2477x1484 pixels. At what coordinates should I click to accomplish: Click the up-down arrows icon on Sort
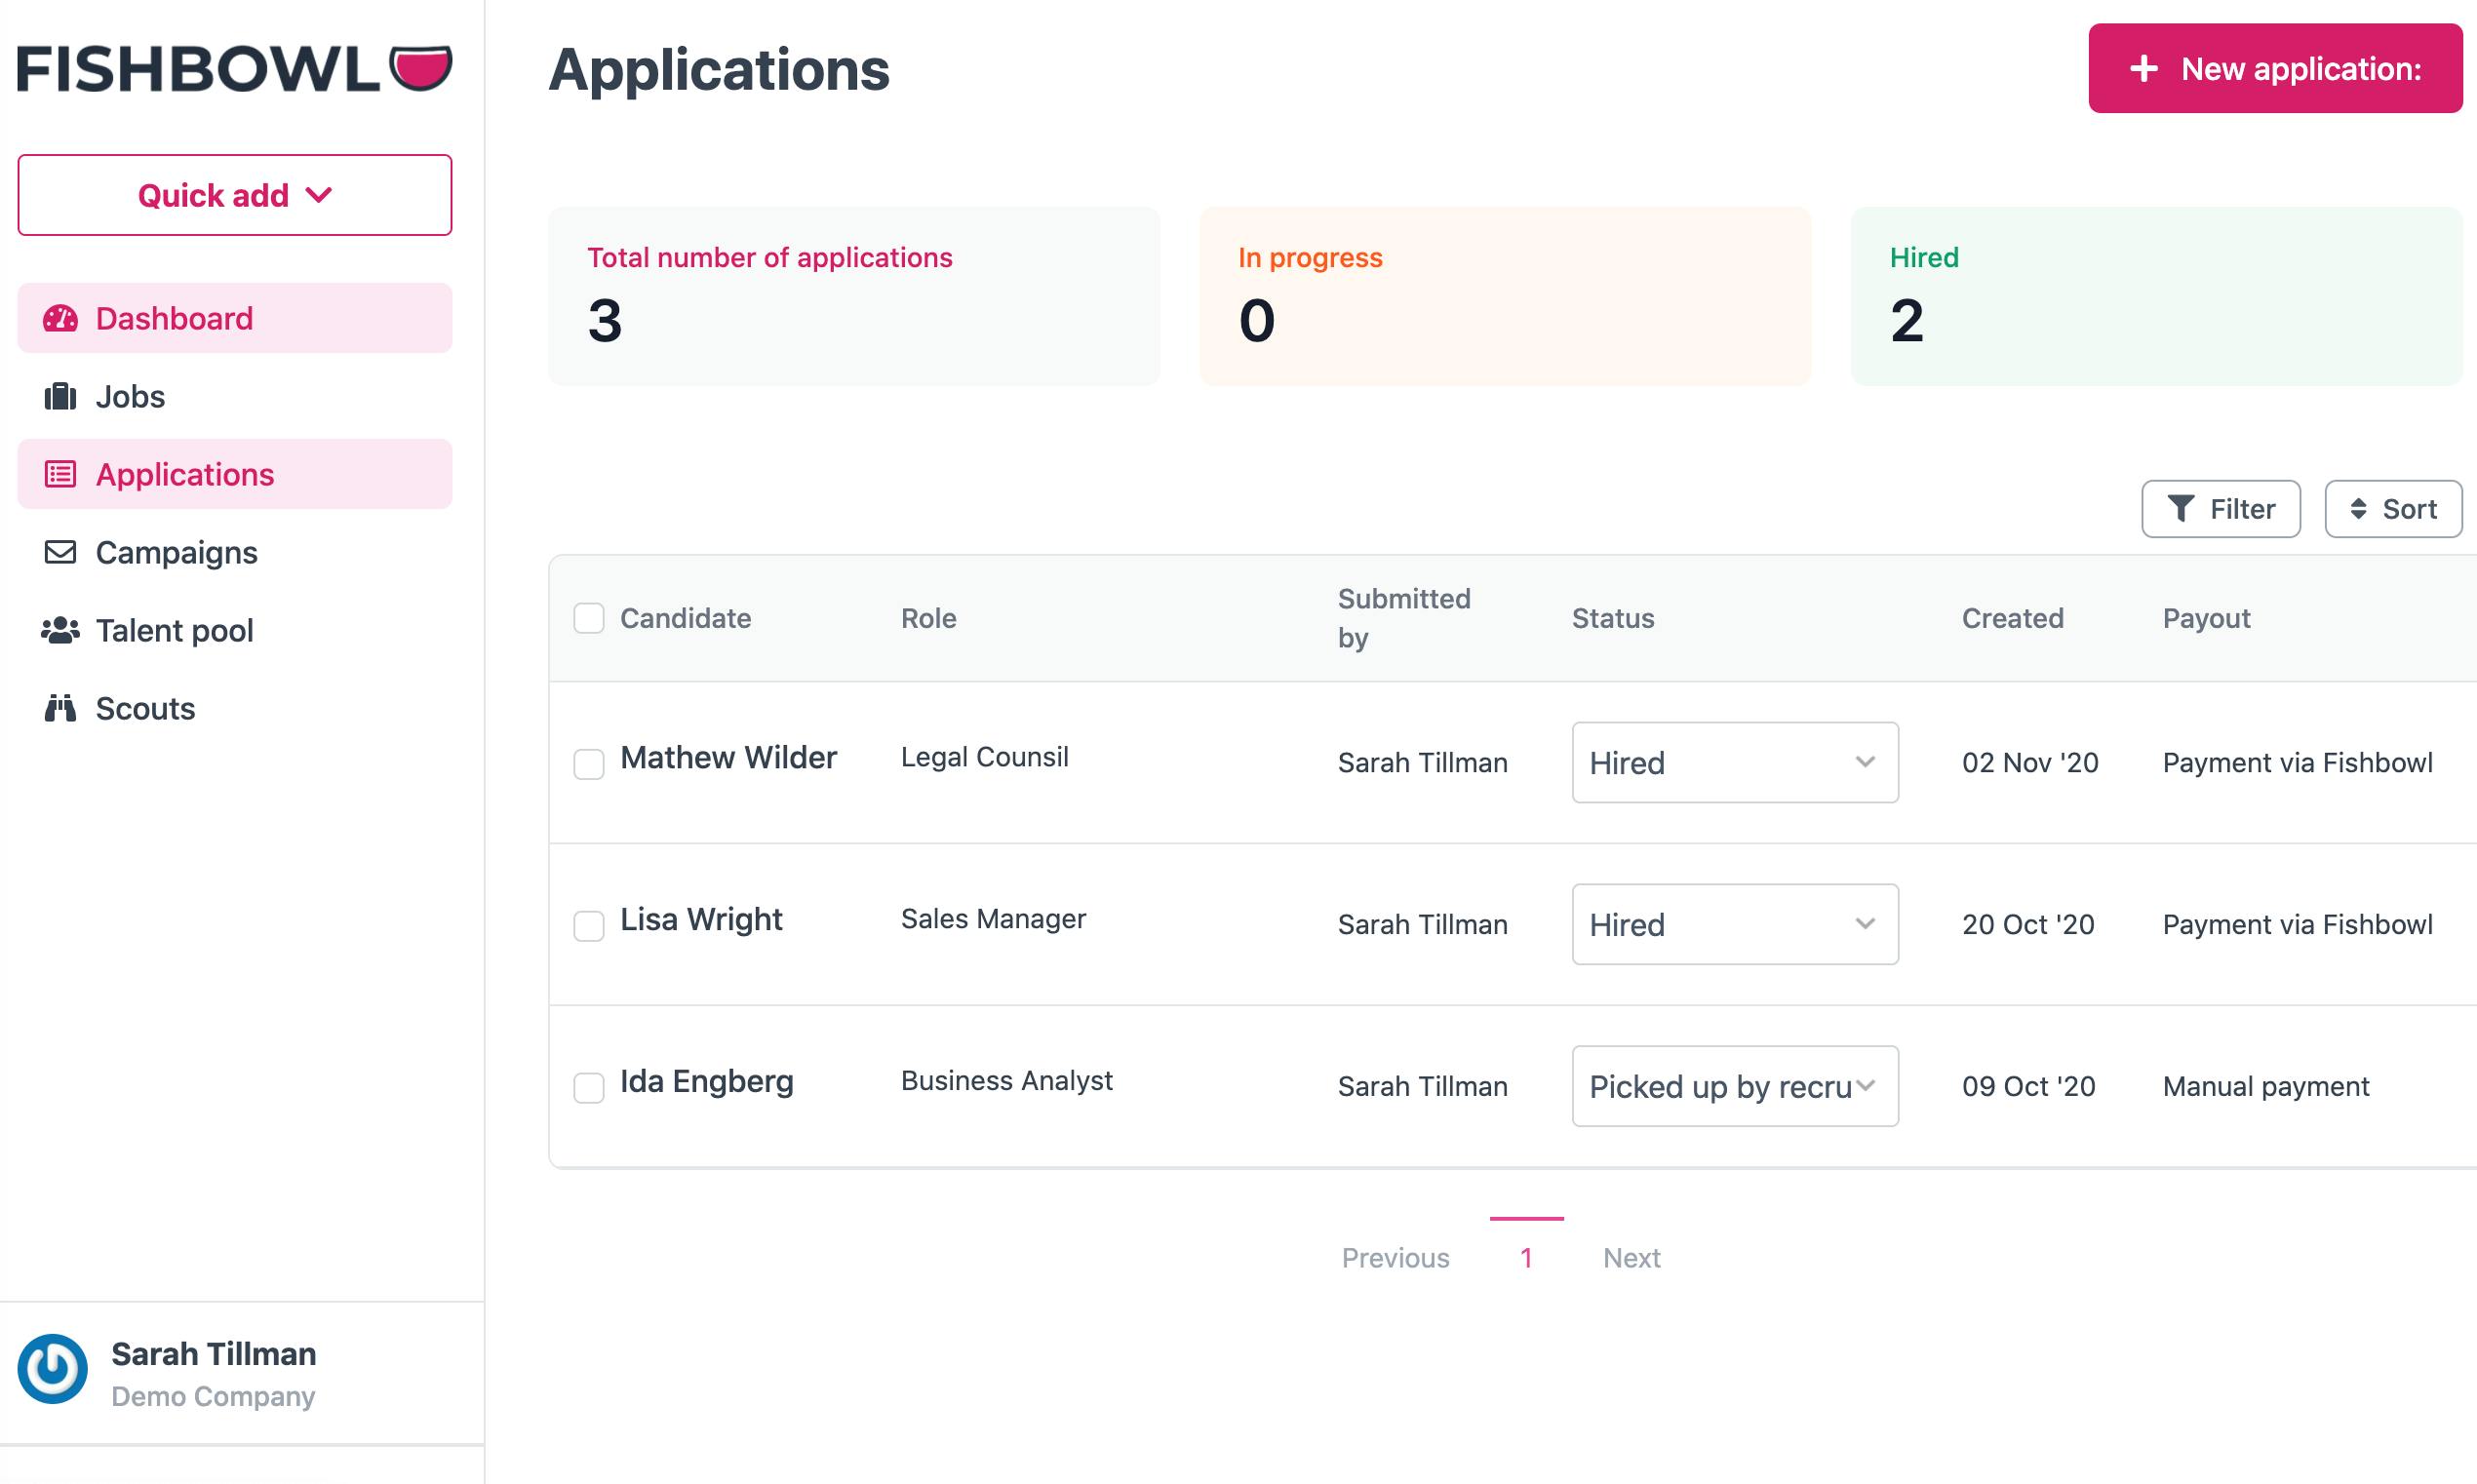[2358, 509]
